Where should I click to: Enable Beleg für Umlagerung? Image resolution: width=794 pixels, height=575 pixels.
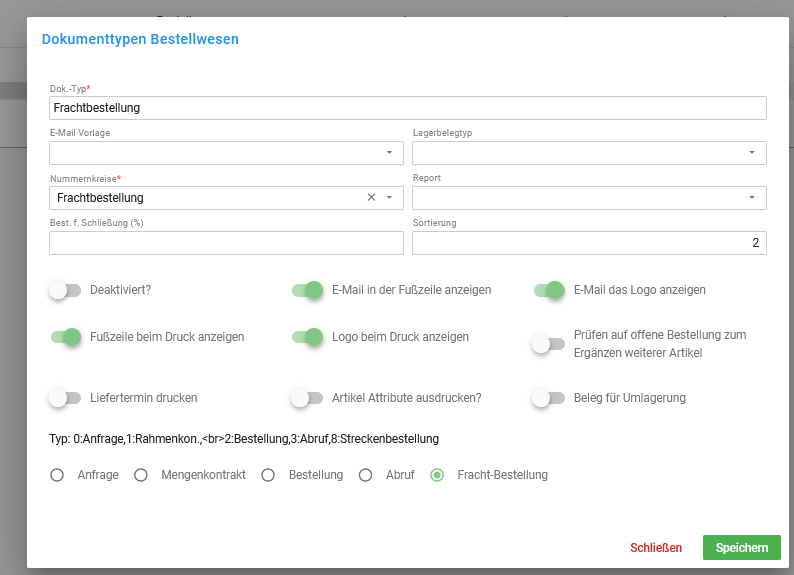coord(548,398)
